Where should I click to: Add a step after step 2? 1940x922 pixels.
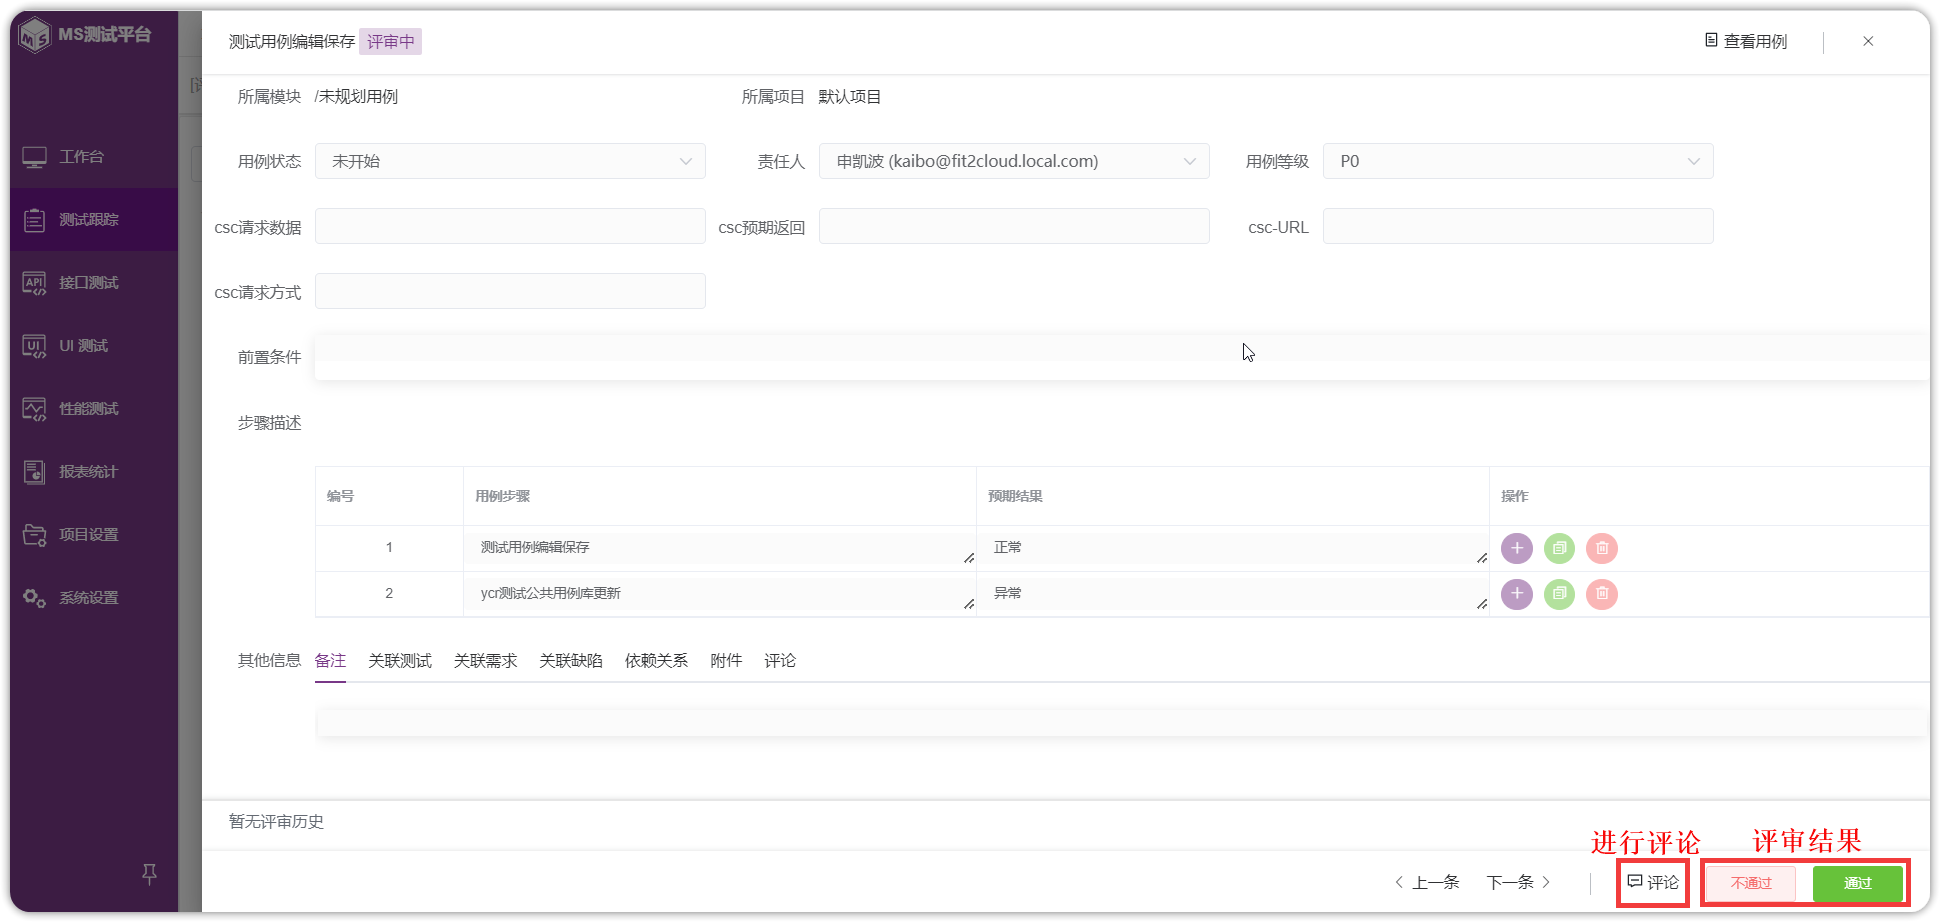[1517, 594]
